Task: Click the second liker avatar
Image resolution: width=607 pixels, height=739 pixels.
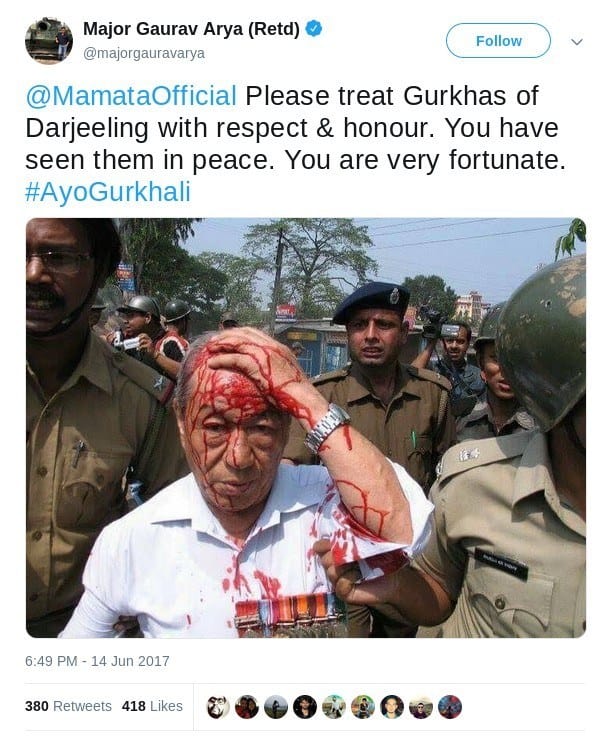Action: click(x=247, y=706)
